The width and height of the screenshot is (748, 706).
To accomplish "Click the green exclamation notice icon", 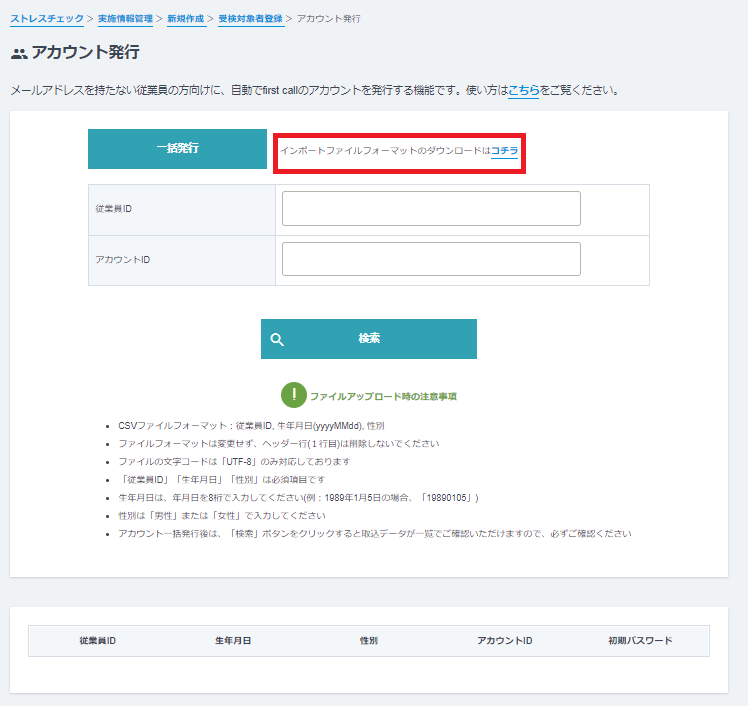I will tap(293, 395).
